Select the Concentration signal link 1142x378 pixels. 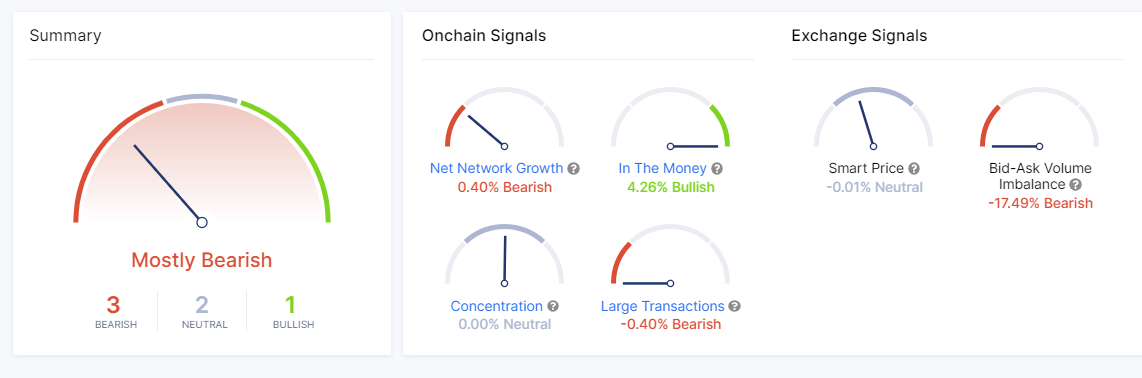tap(497, 307)
